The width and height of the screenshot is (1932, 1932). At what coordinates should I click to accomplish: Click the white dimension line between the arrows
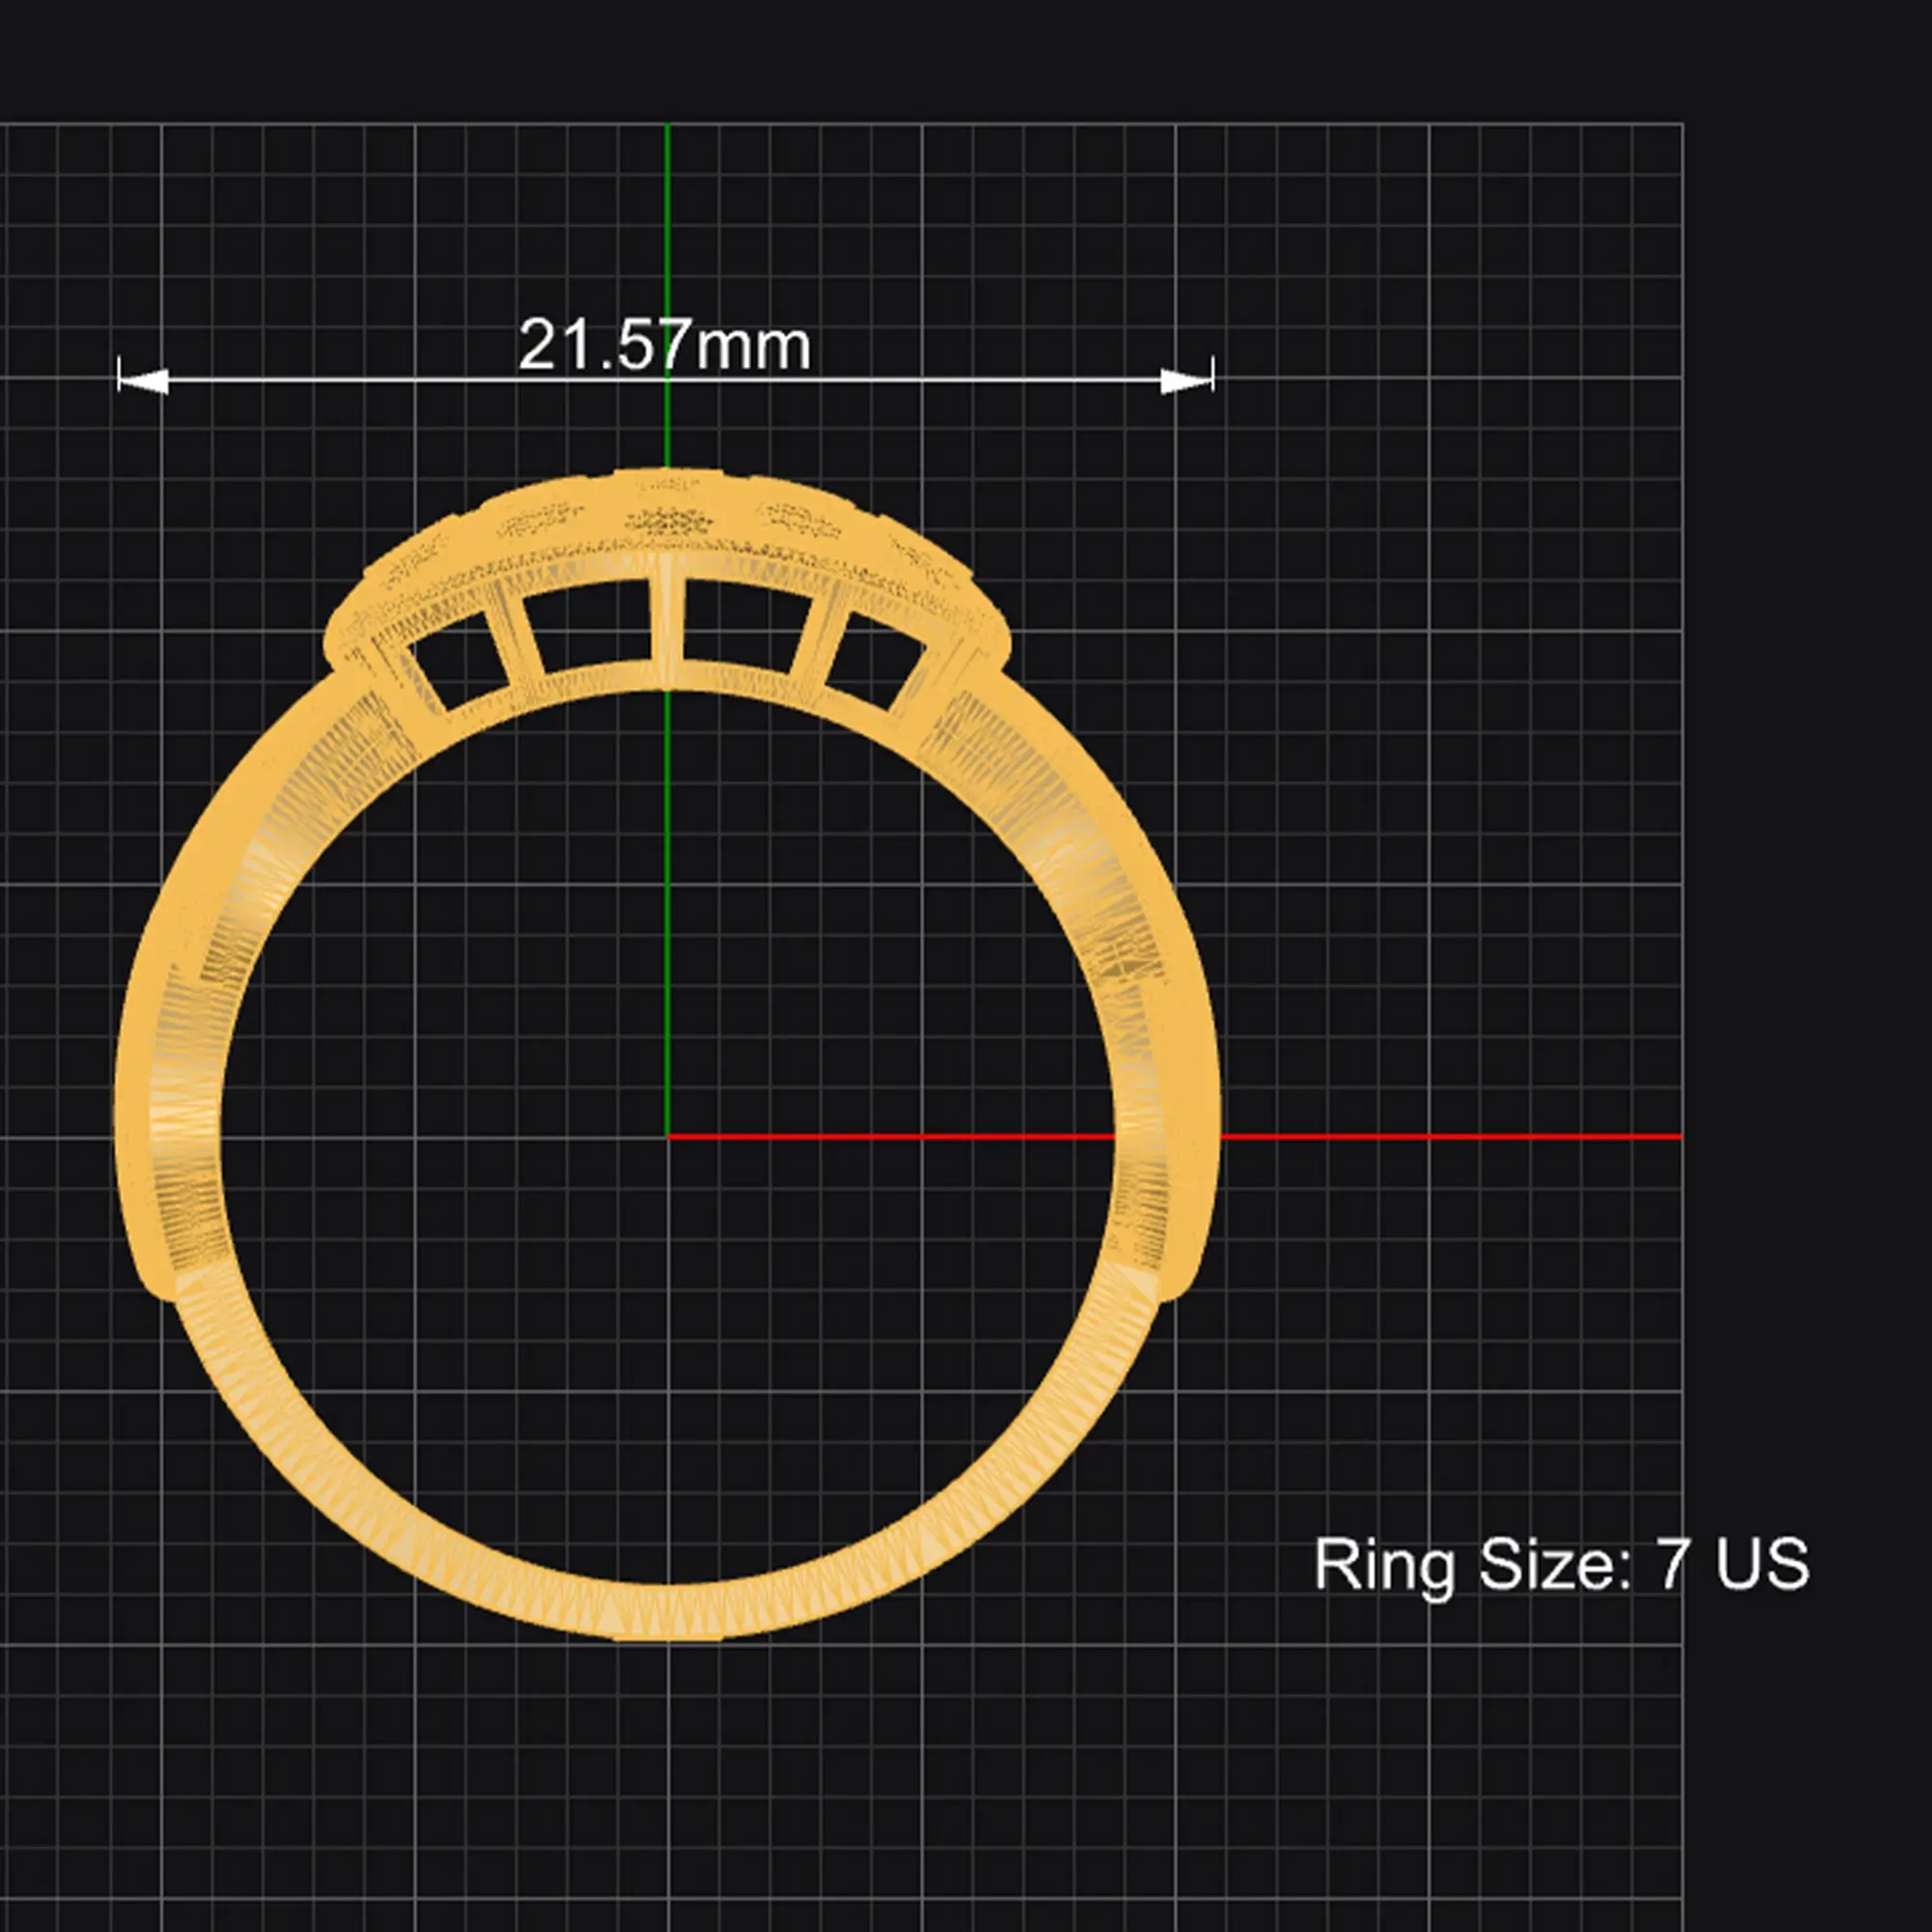click(x=664, y=380)
